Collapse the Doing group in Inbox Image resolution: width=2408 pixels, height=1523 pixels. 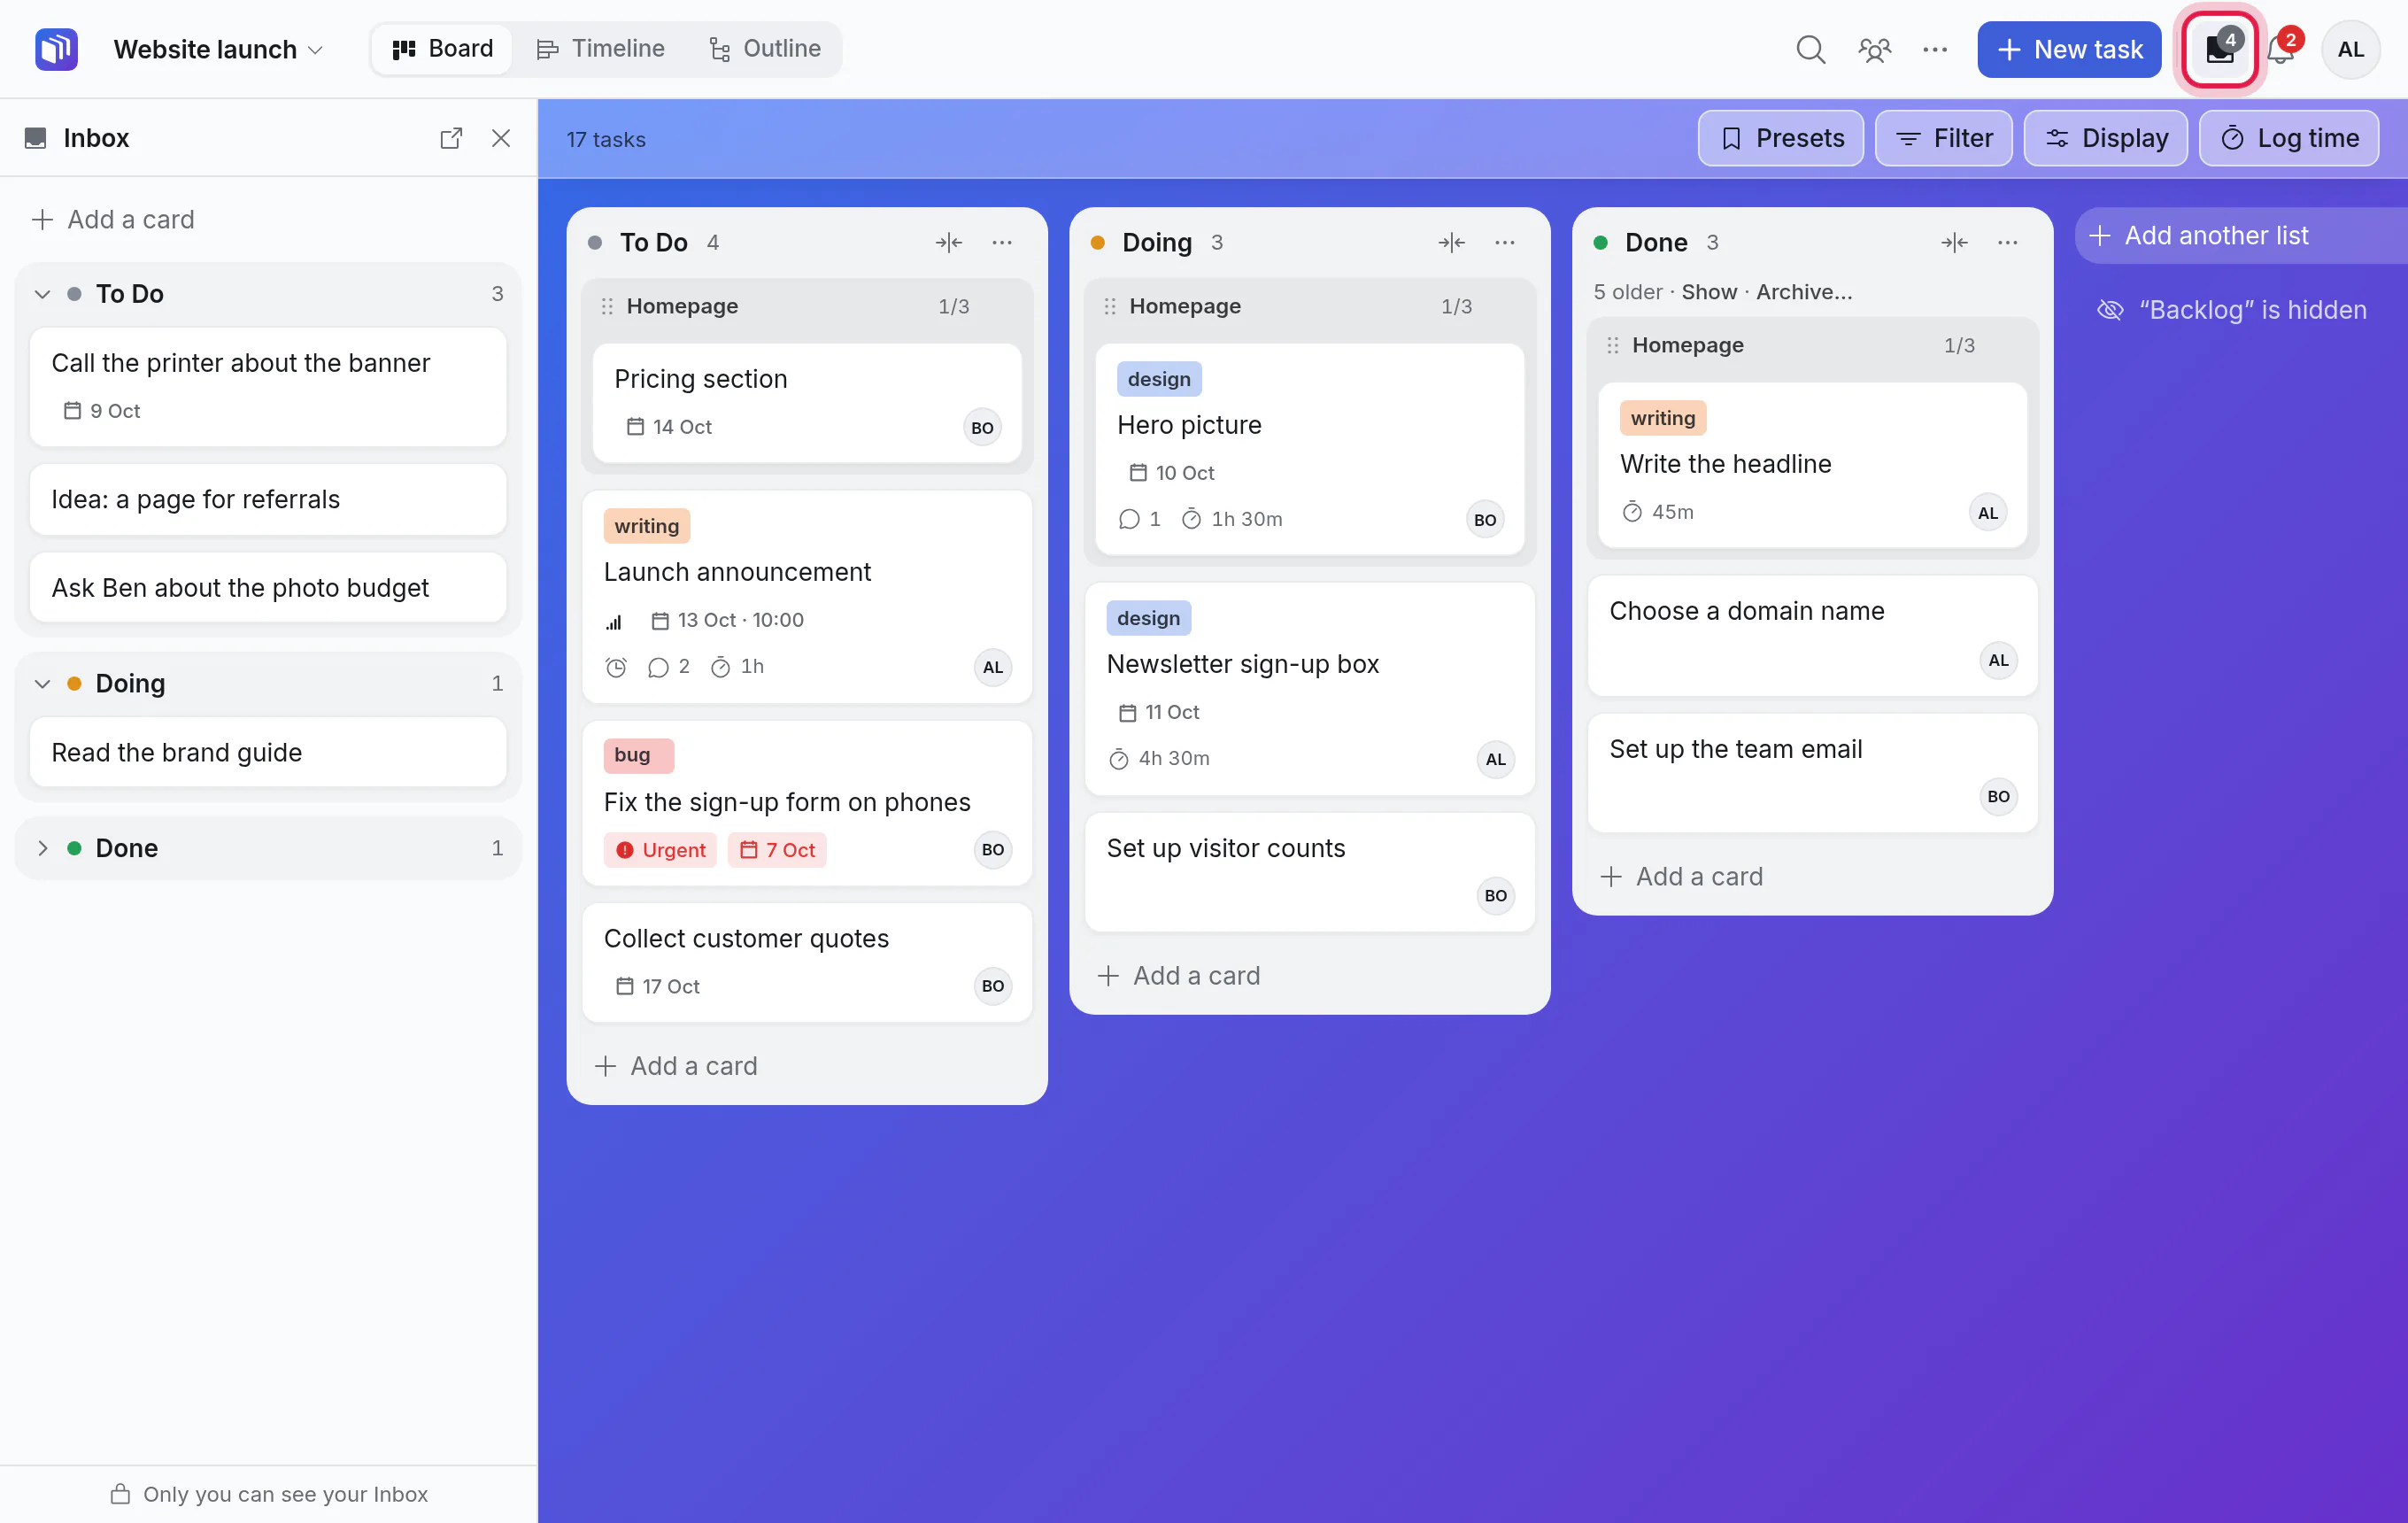coord(42,684)
